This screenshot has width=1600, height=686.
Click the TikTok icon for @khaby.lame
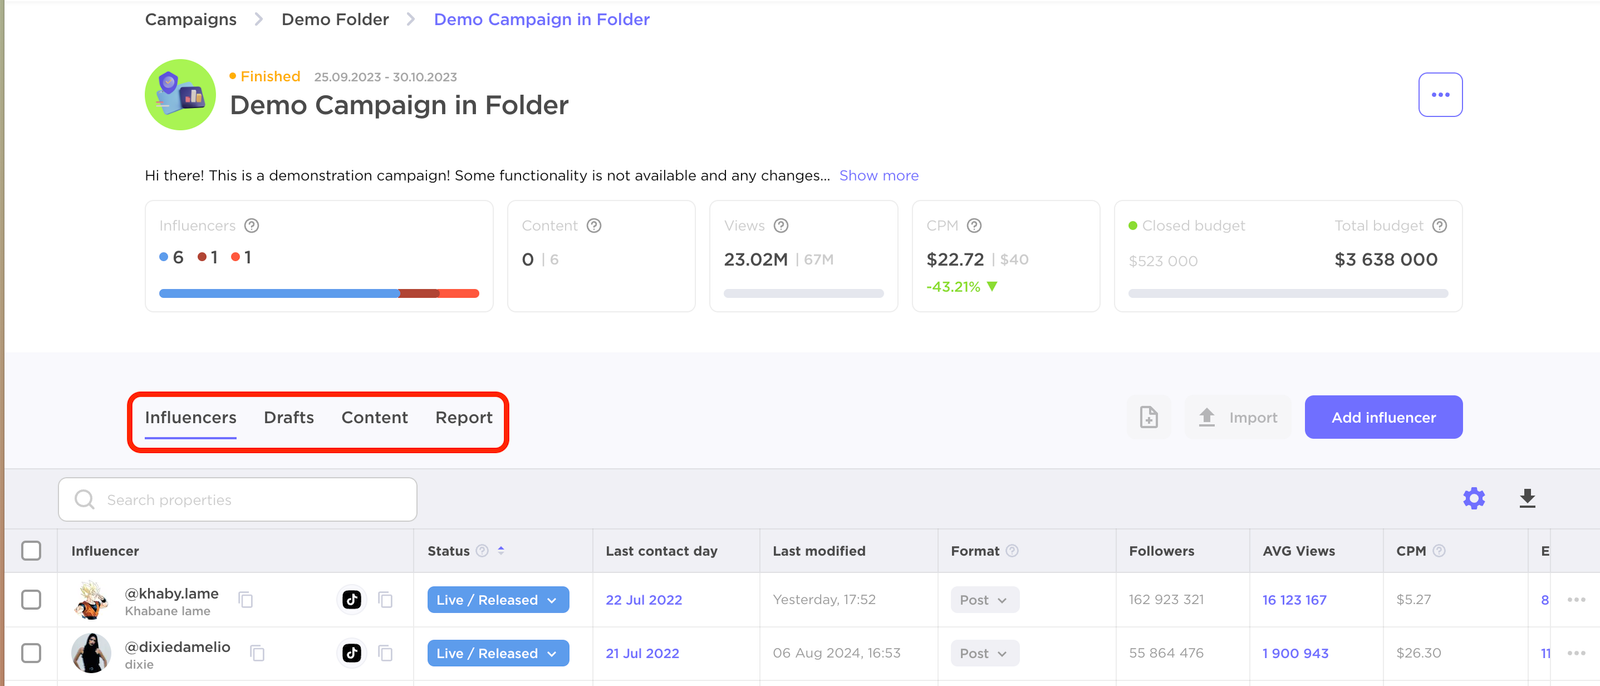[352, 600]
